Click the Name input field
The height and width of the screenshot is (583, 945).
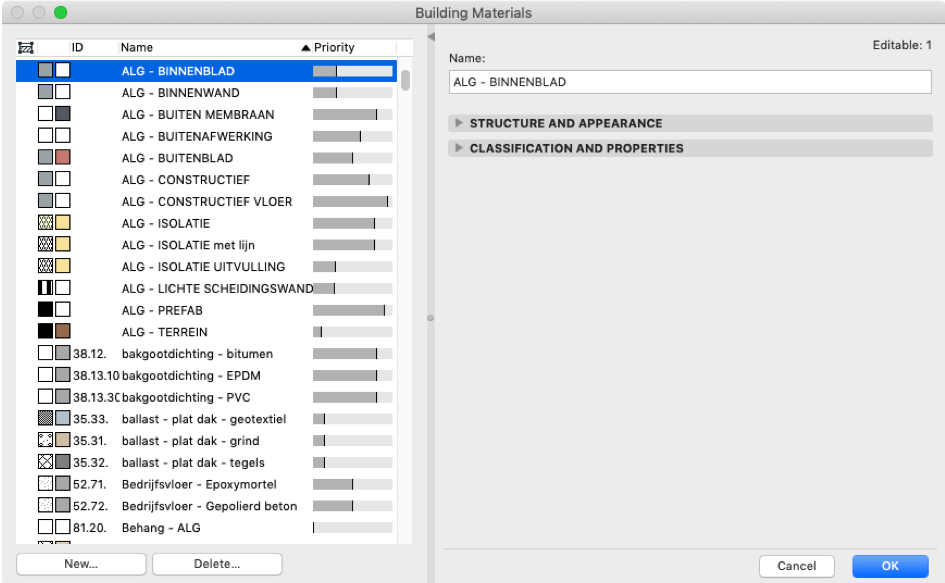(690, 82)
